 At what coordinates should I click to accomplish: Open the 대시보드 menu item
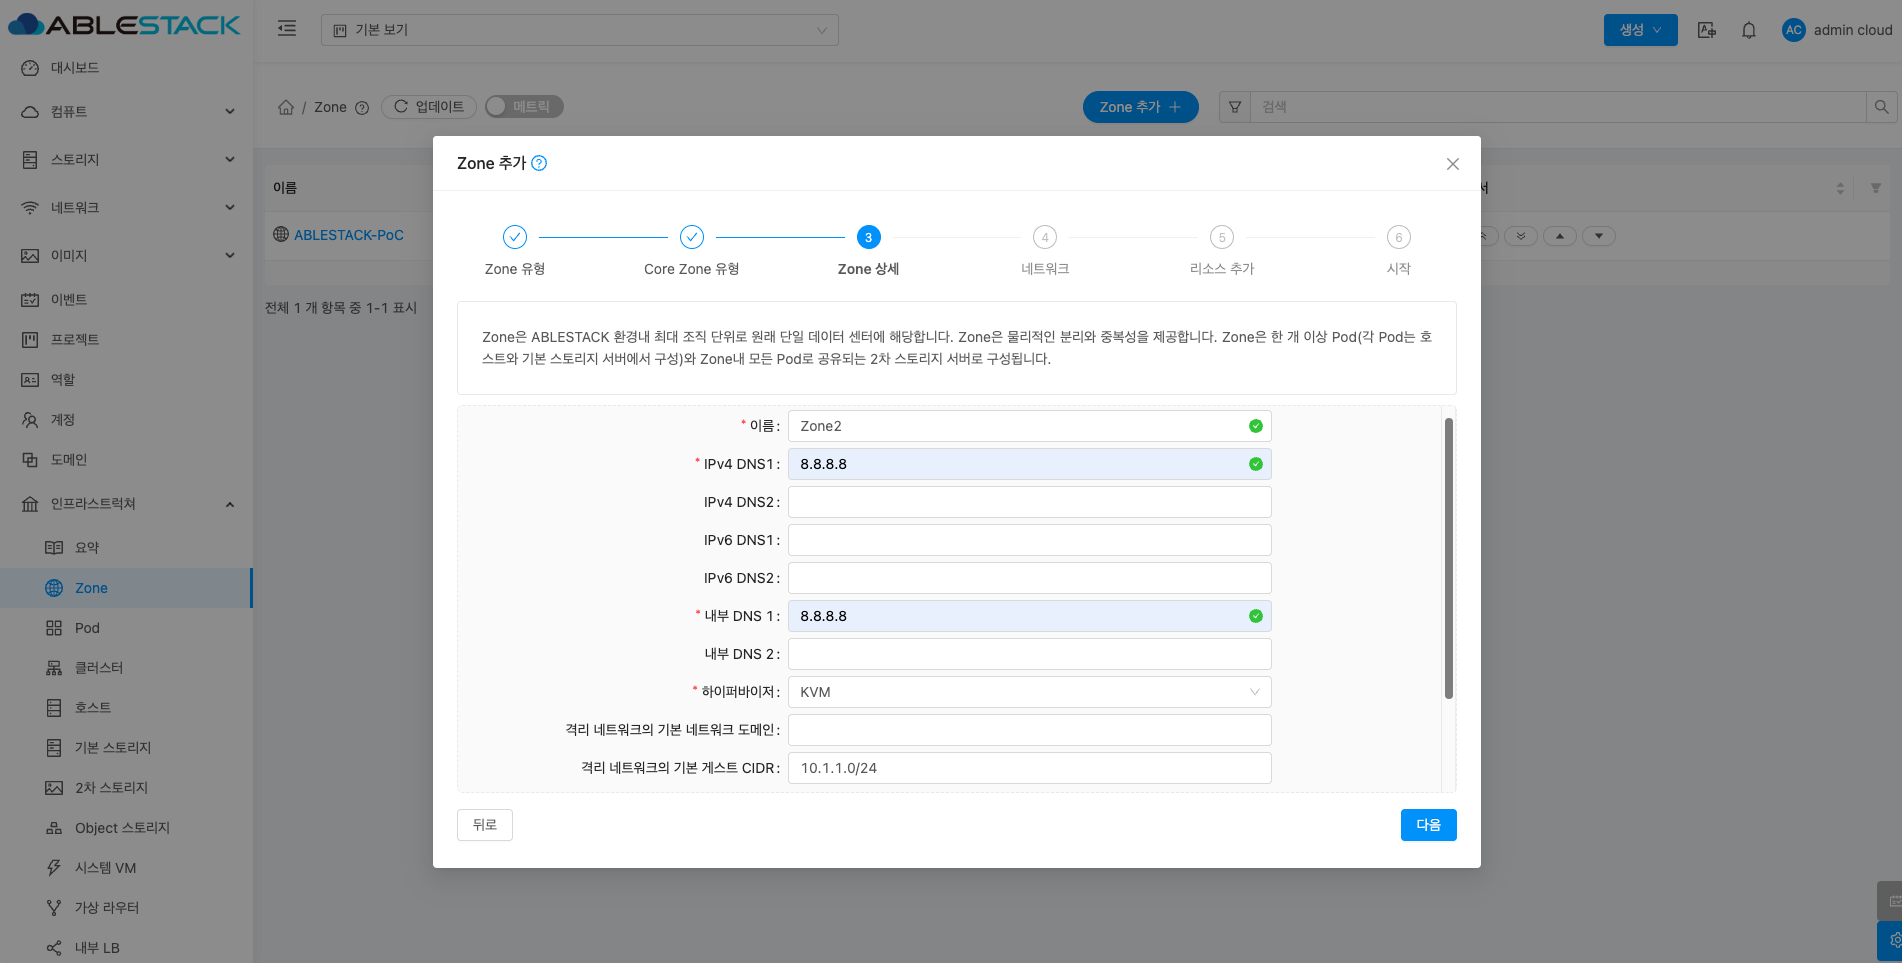click(75, 68)
